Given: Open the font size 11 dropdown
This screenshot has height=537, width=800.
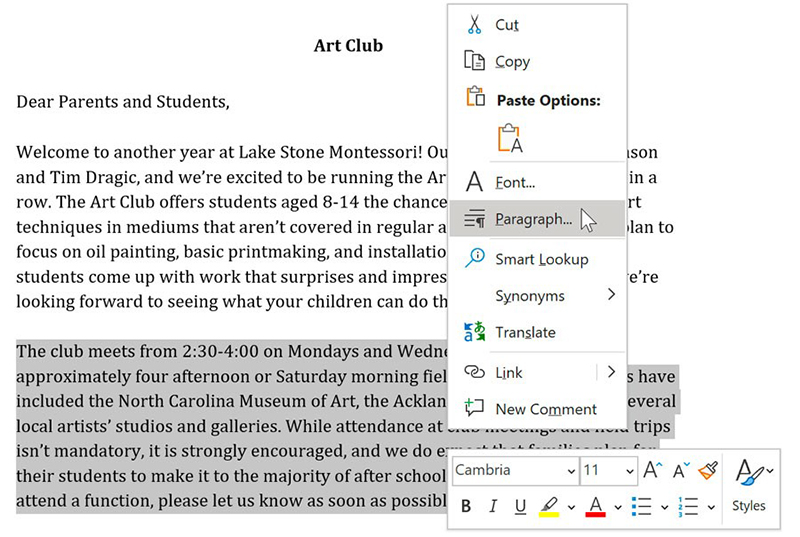Looking at the screenshot, I should coord(630,471).
